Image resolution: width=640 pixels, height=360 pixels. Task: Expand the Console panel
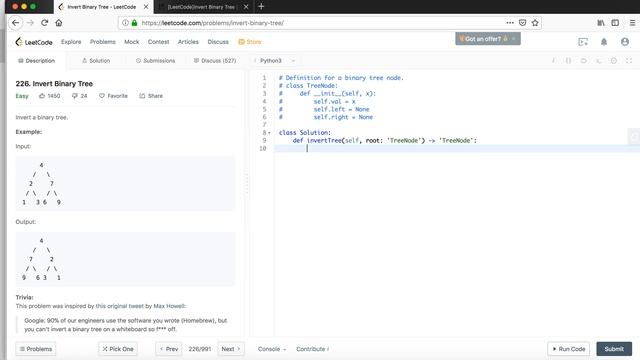coord(272,349)
